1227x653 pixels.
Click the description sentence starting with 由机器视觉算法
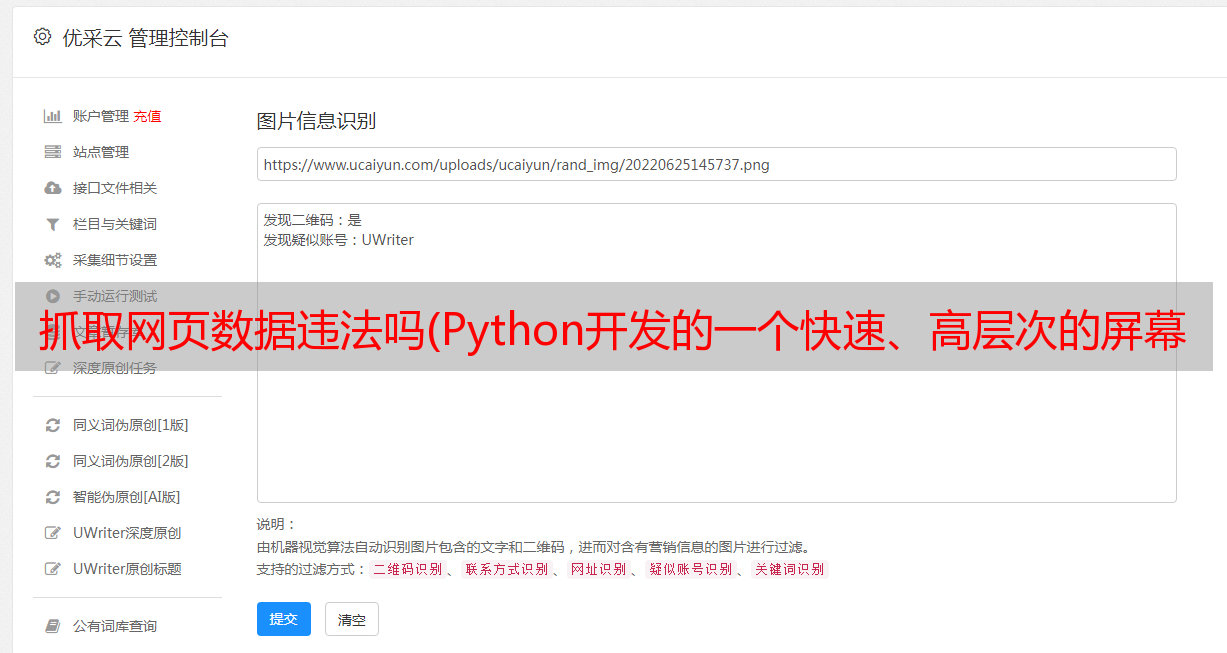[x=533, y=547]
